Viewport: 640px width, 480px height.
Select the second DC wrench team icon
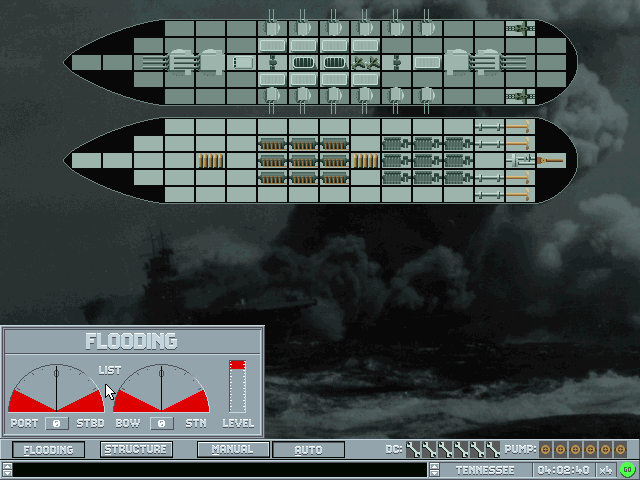coord(429,449)
